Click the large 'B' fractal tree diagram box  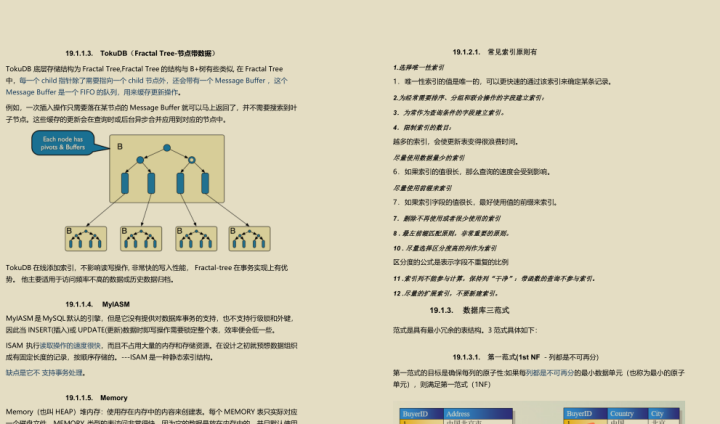tap(167, 169)
